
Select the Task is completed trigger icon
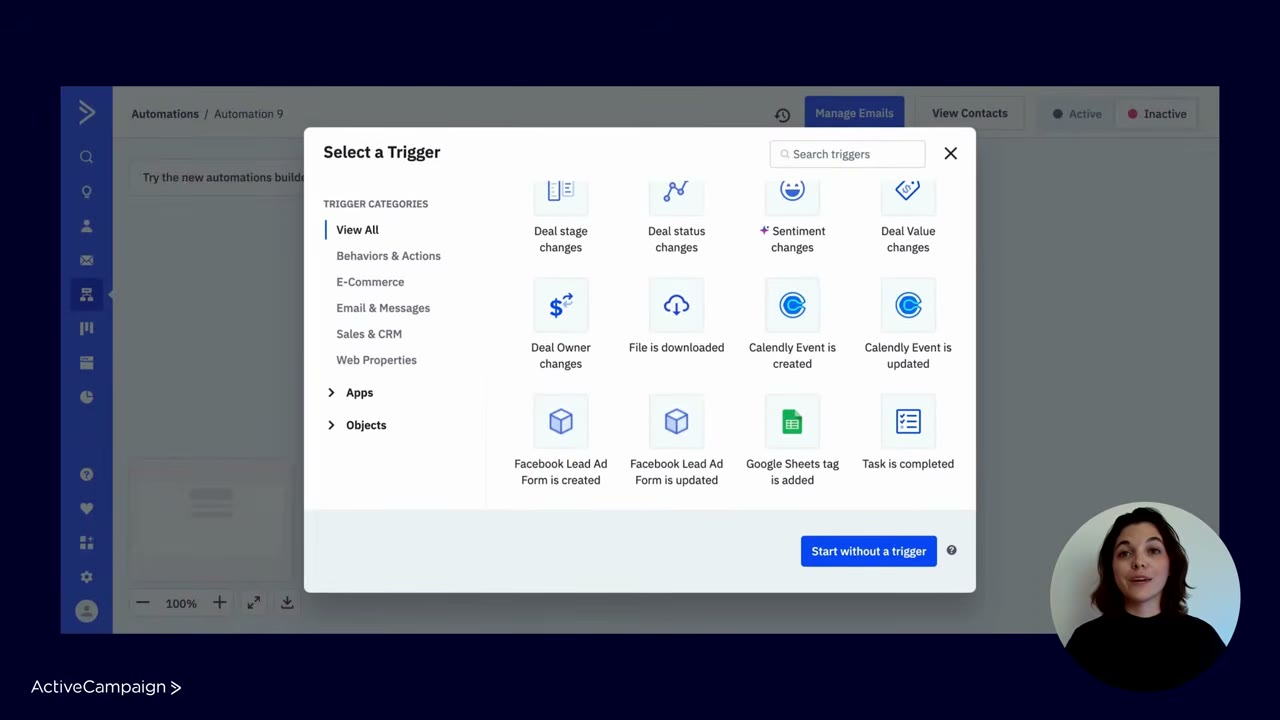coord(908,422)
